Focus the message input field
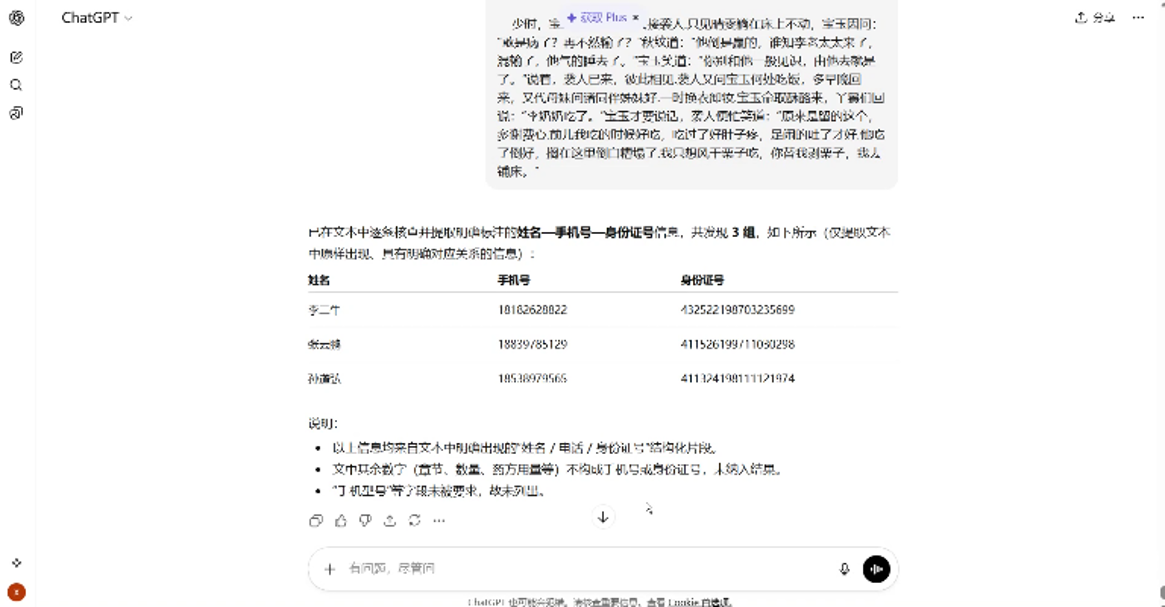 click(x=587, y=569)
